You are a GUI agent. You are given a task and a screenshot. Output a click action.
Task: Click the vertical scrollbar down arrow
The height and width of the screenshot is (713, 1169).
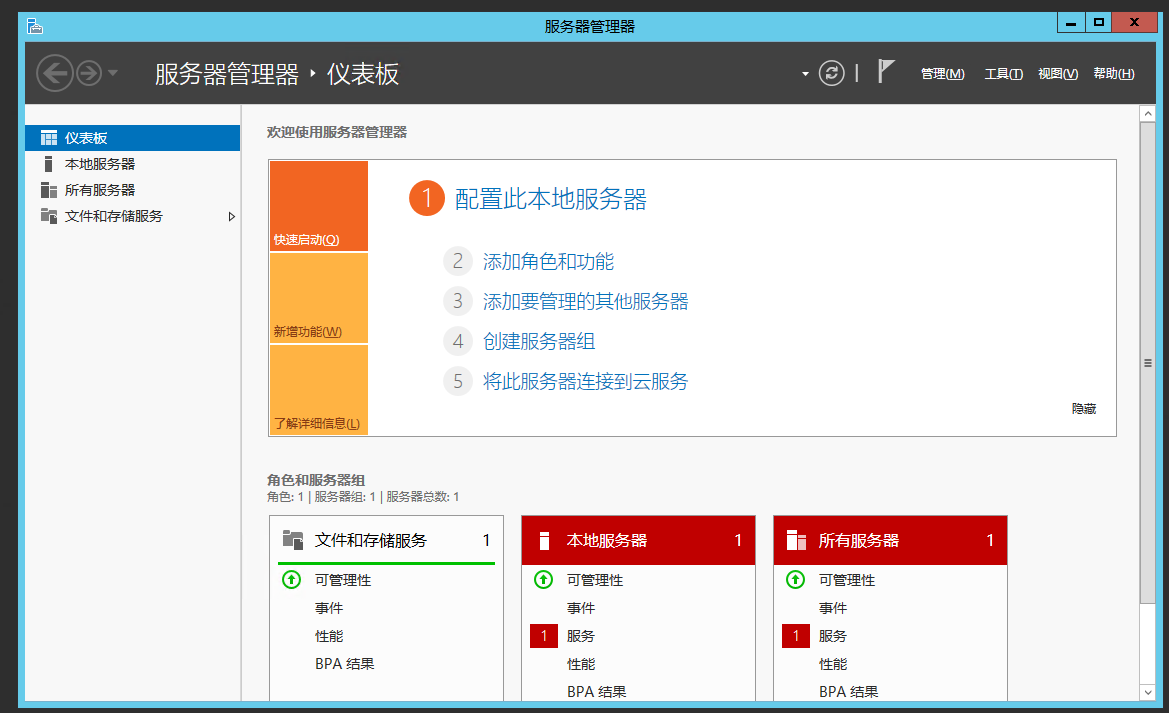pos(1147,691)
